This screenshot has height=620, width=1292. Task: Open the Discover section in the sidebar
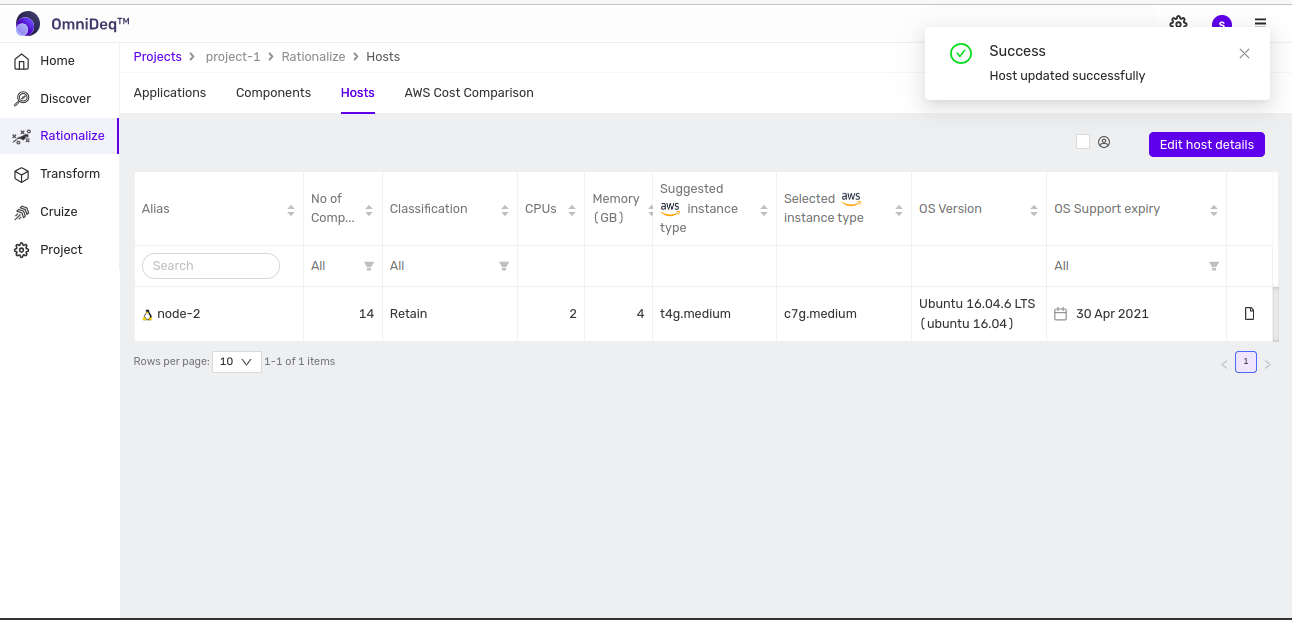pos(64,99)
